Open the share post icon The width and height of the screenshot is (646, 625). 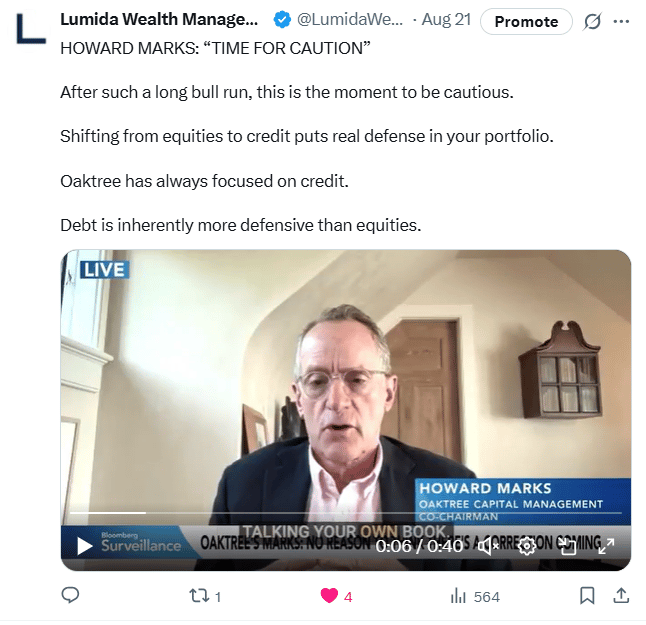click(x=621, y=595)
